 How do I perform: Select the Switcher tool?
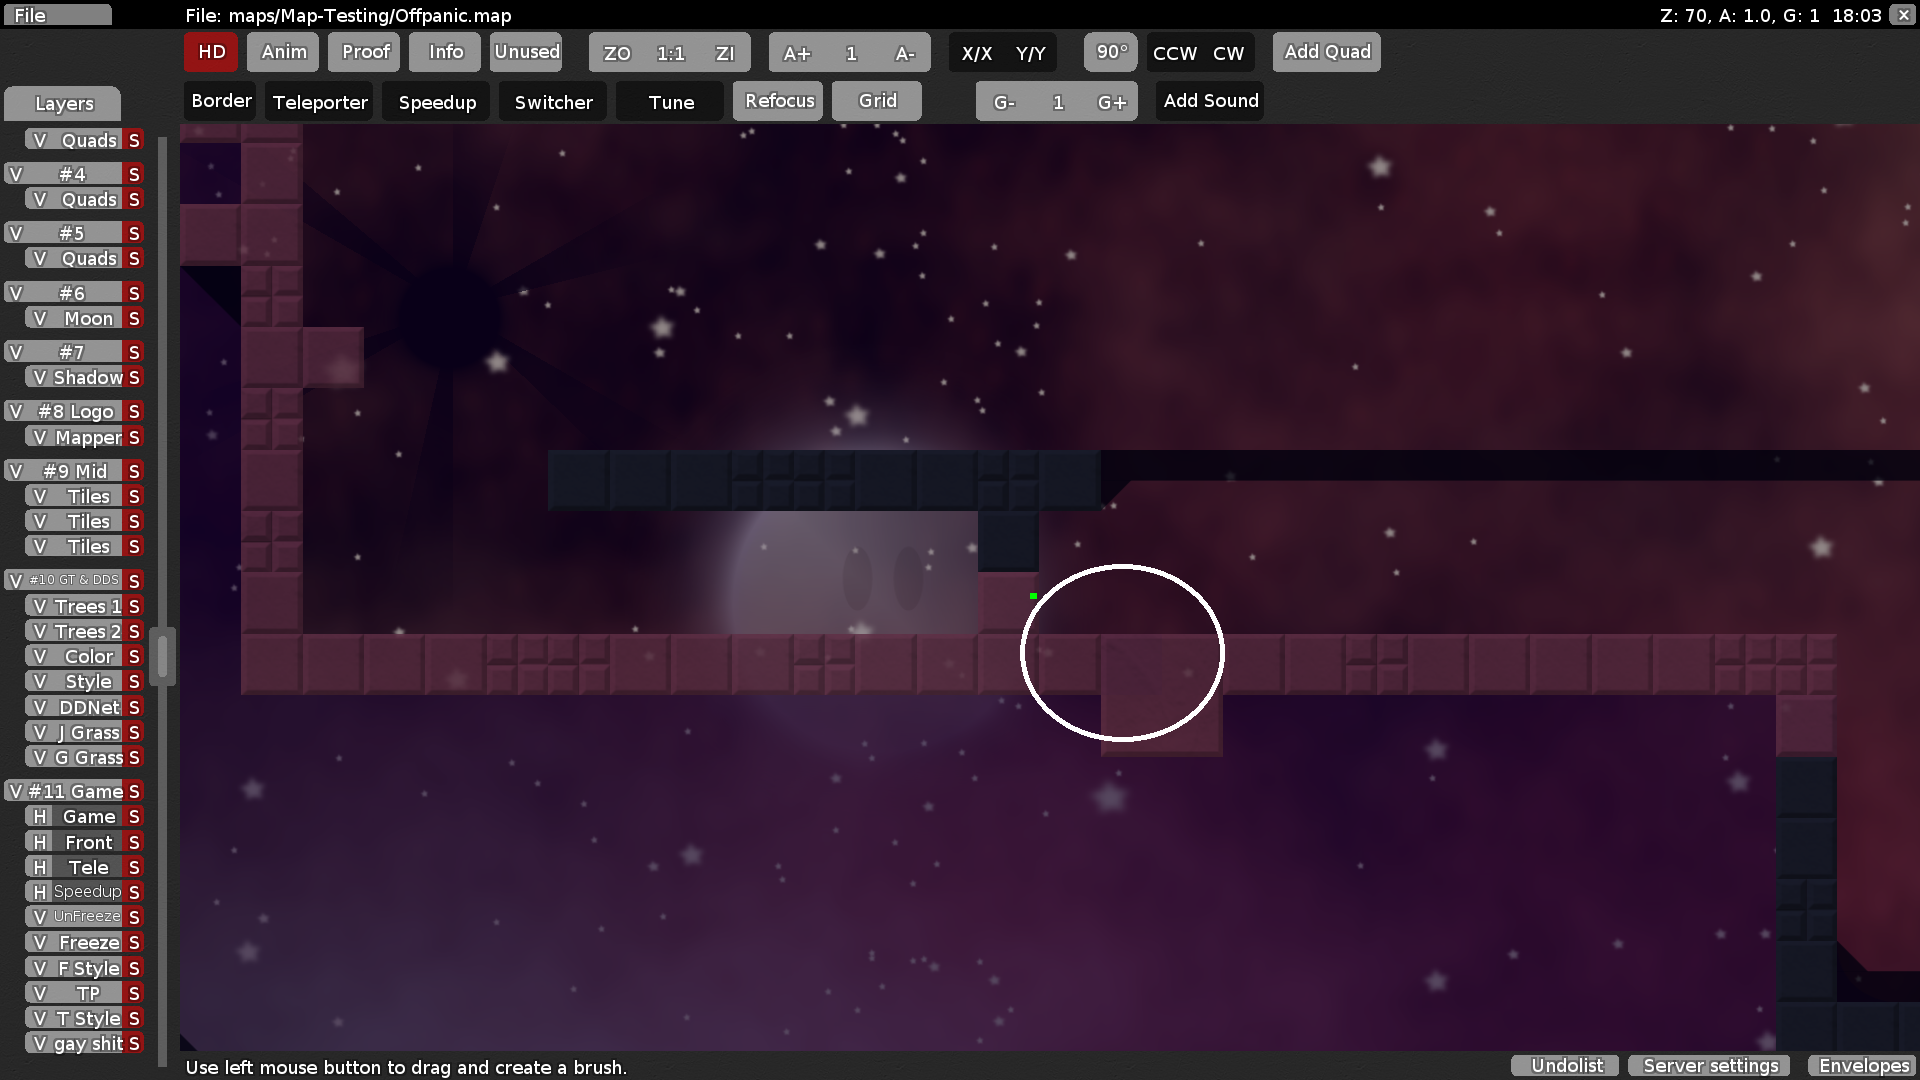tap(552, 101)
